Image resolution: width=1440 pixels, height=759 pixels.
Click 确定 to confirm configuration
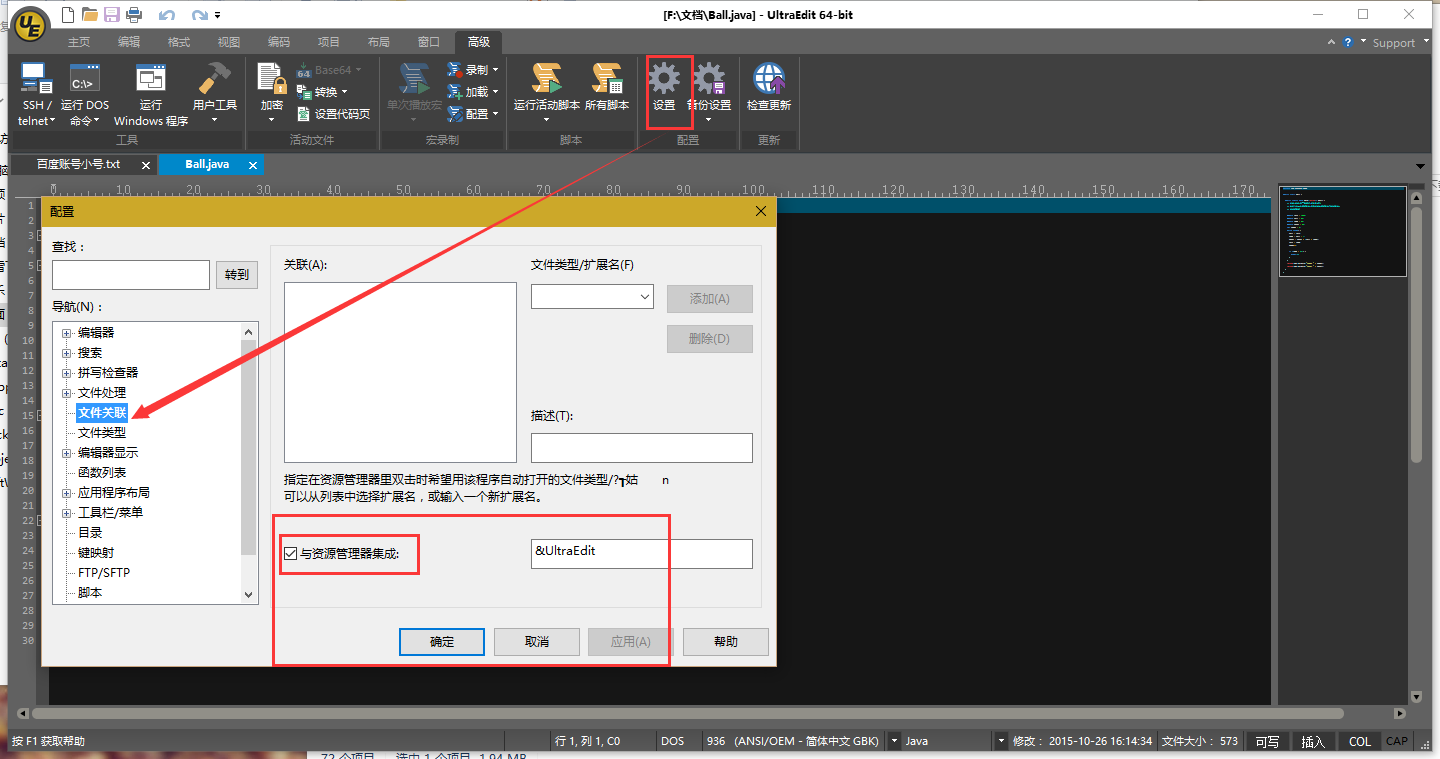pyautogui.click(x=442, y=642)
